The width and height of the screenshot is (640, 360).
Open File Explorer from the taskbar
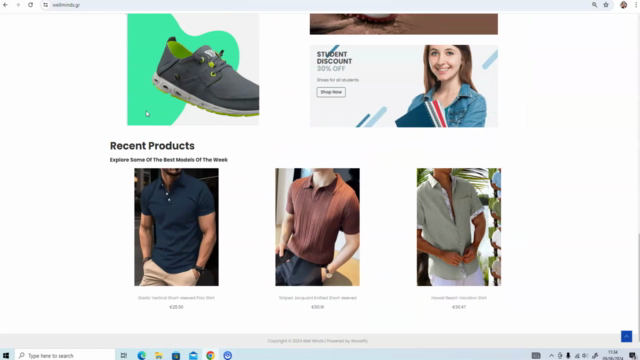pos(159,356)
